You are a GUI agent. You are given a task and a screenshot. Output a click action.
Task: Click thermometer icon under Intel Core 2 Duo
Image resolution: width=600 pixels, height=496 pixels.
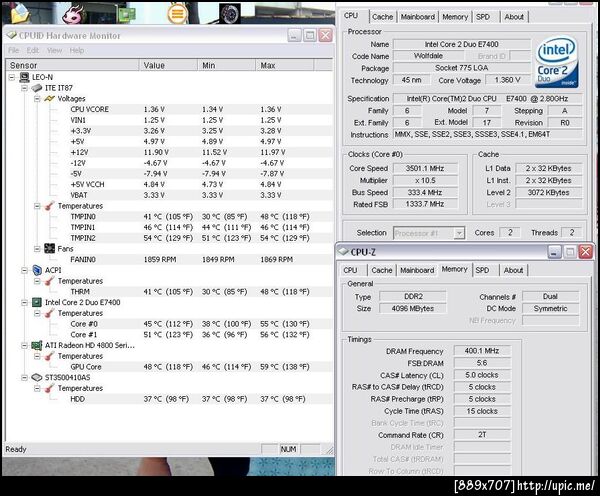(x=49, y=313)
